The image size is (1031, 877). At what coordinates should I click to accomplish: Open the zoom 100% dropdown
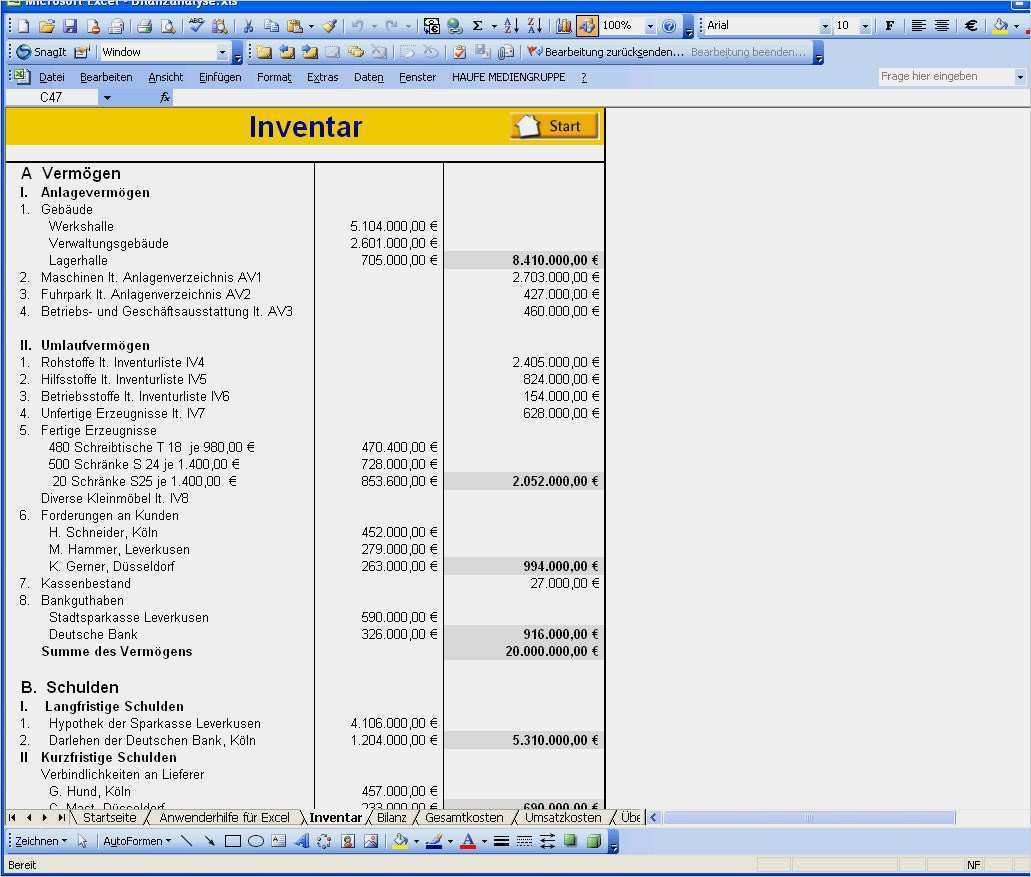tap(650, 26)
